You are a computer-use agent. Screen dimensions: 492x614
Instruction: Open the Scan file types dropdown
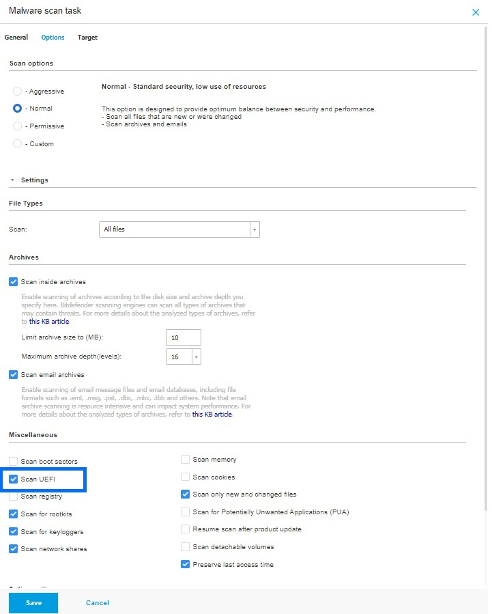(x=179, y=229)
